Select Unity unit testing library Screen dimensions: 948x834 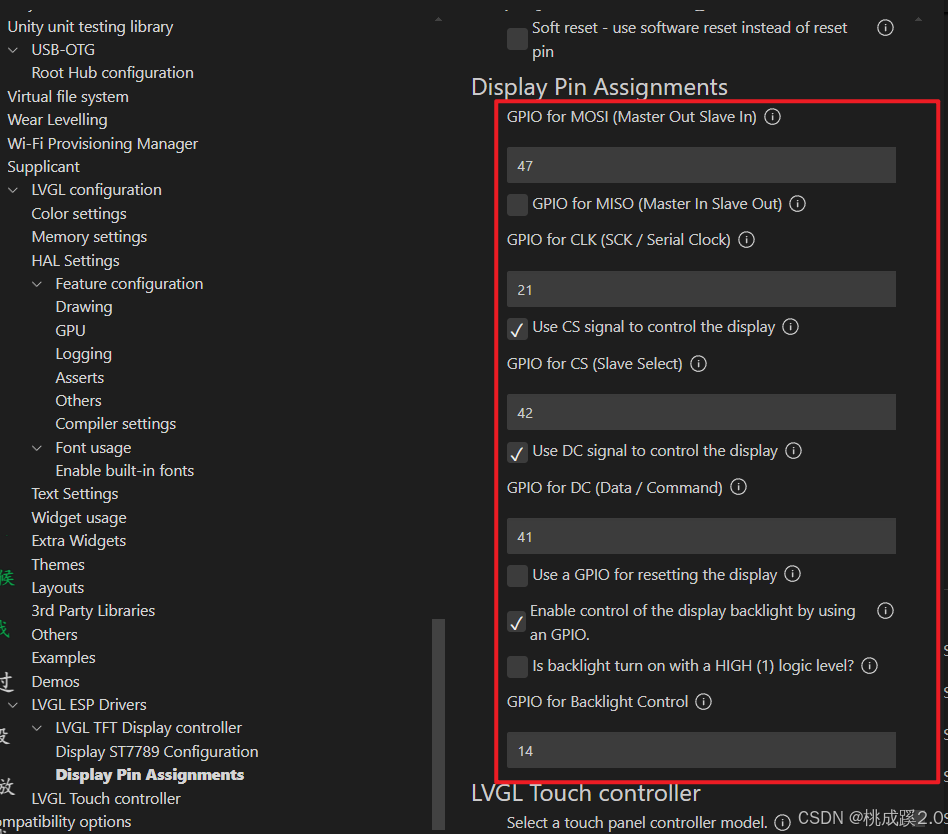[90, 27]
